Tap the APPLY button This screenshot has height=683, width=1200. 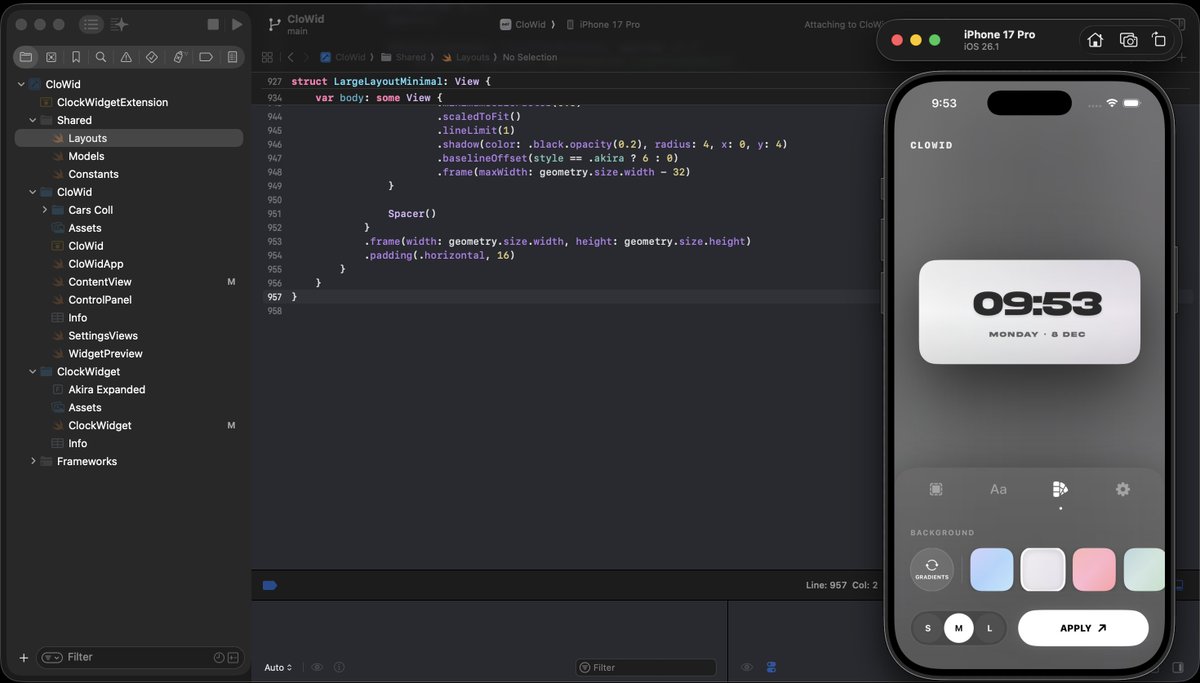coord(1083,628)
